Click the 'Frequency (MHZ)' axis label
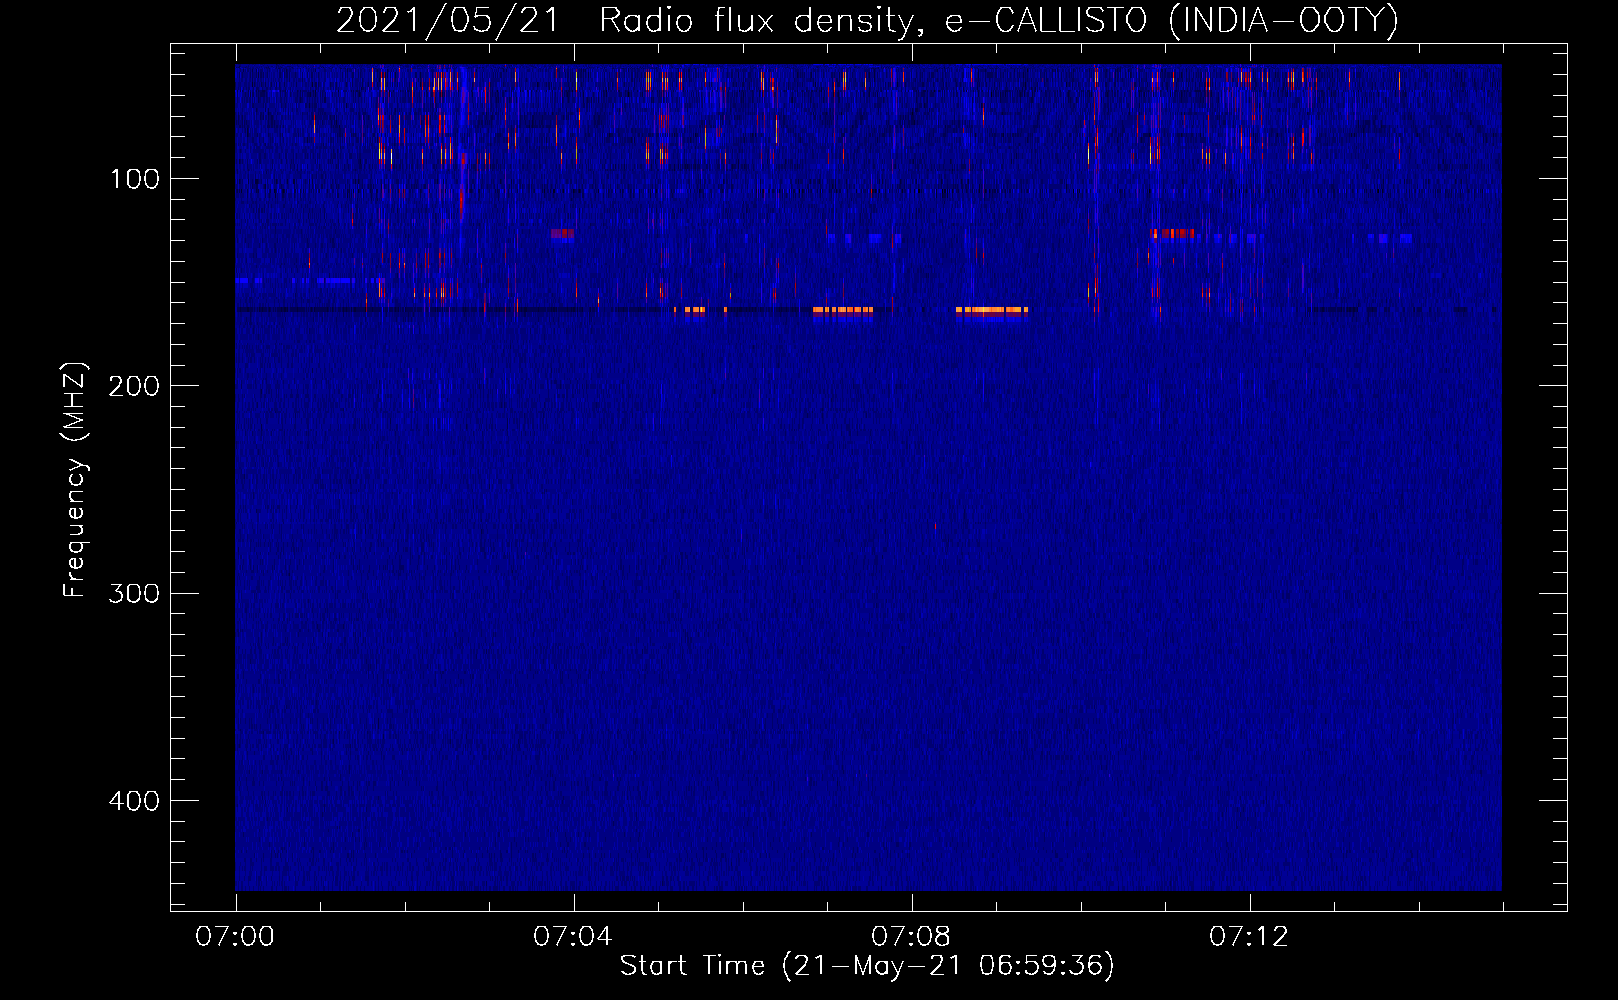Viewport: 1618px width, 1000px height. [75, 479]
